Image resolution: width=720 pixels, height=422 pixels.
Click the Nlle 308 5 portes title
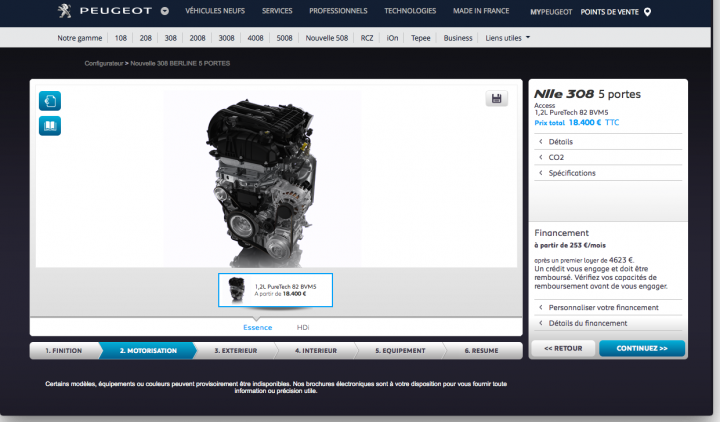pos(587,94)
